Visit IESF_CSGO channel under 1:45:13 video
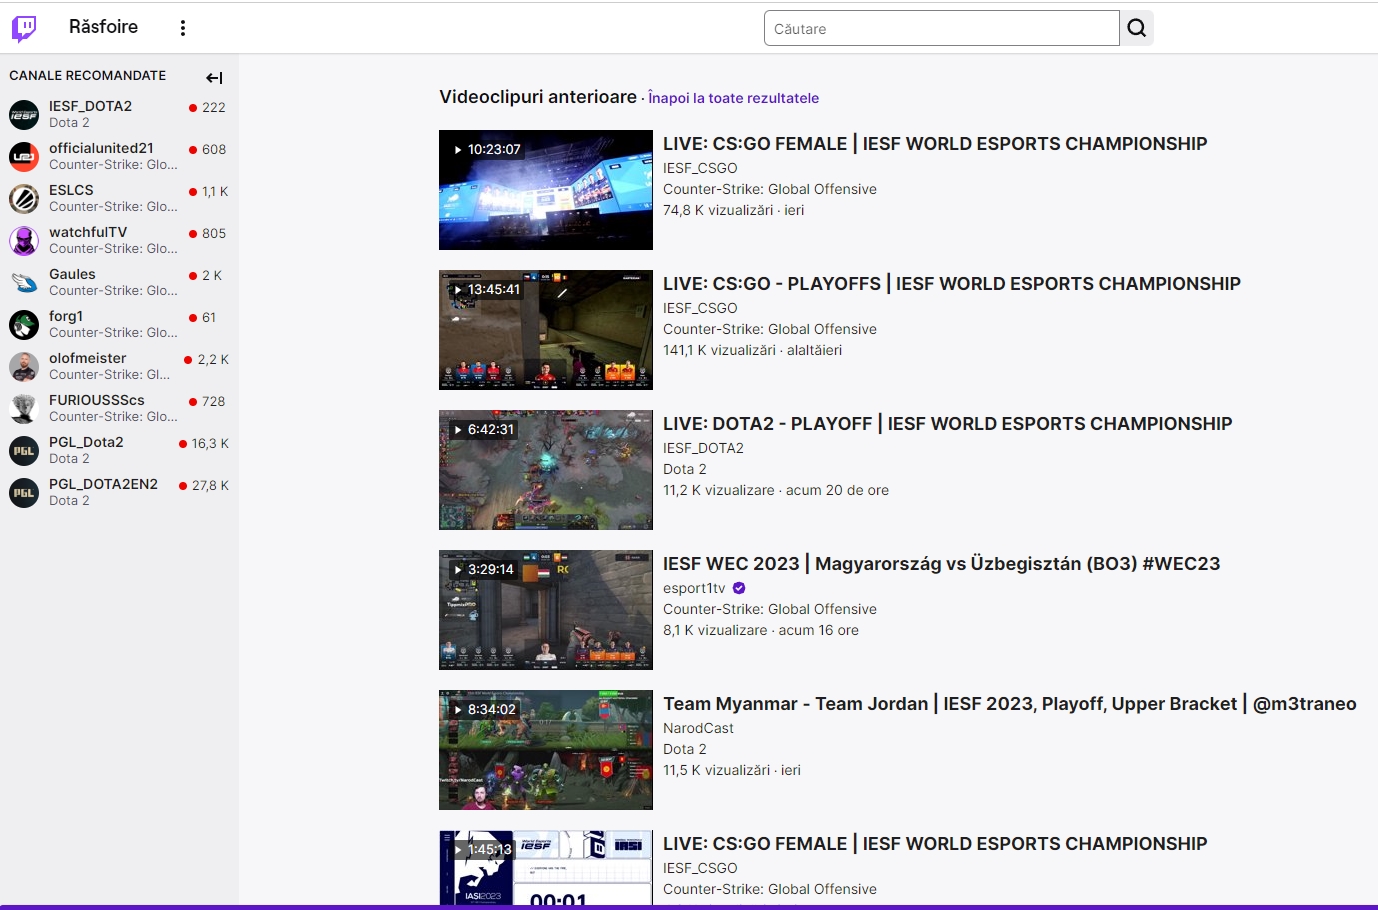This screenshot has width=1378, height=910. pos(700,868)
